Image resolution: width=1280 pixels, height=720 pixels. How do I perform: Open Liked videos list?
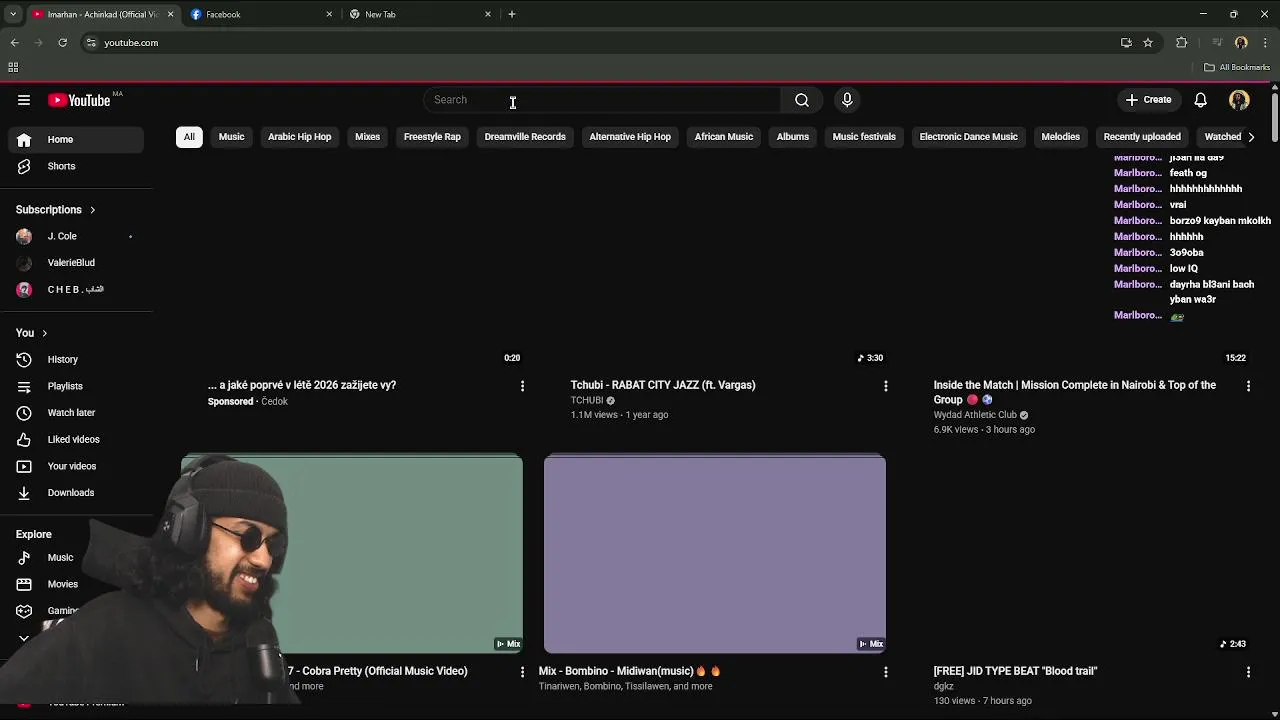[x=76, y=439]
